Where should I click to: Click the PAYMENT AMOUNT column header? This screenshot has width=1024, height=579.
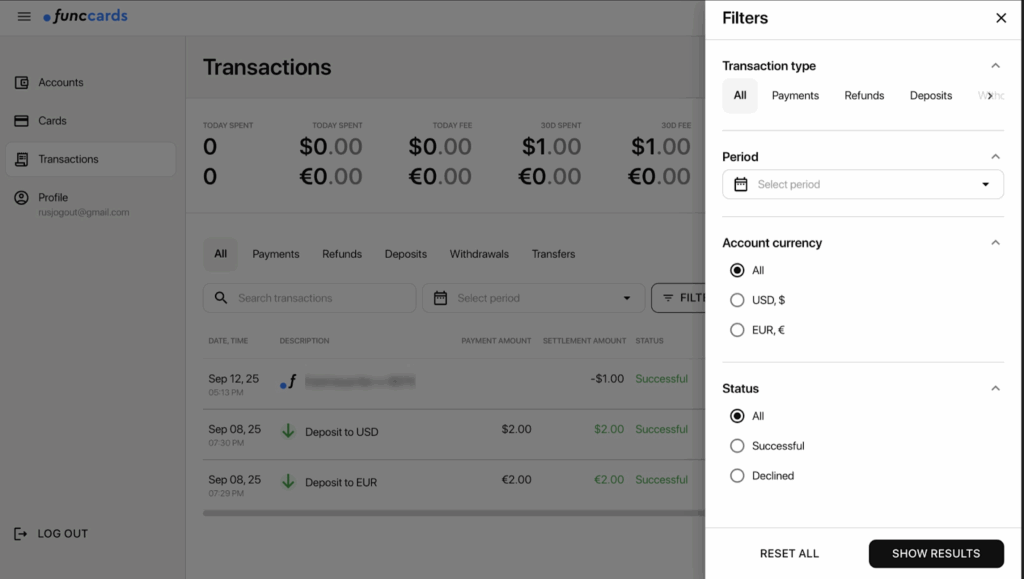point(496,341)
